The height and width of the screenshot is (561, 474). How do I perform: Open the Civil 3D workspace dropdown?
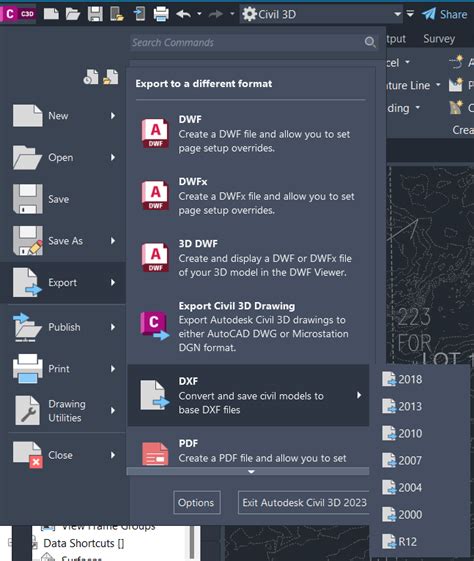click(x=397, y=14)
